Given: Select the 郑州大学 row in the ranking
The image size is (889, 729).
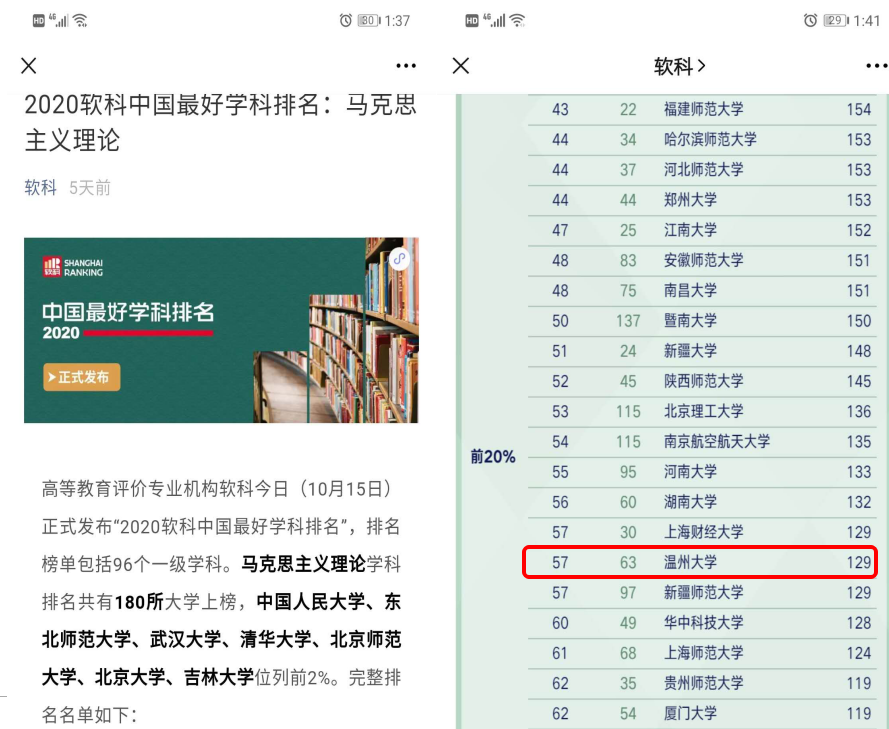Looking at the screenshot, I should click(700, 200).
